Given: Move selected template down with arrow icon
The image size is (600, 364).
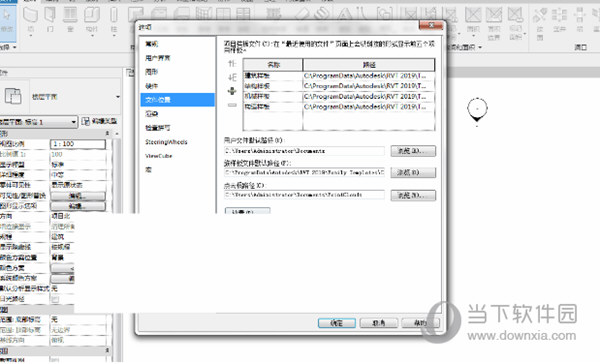Looking at the screenshot, I should (232, 78).
